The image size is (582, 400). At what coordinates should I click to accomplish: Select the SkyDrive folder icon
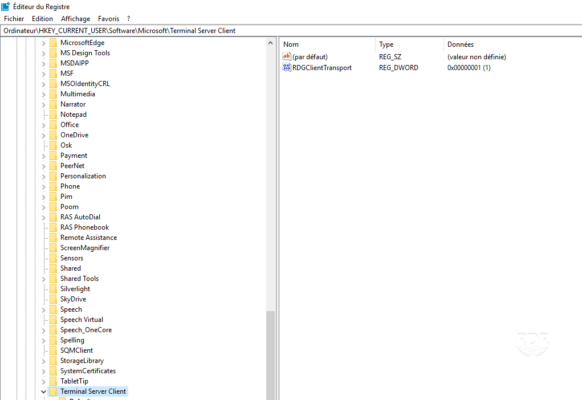click(x=53, y=299)
